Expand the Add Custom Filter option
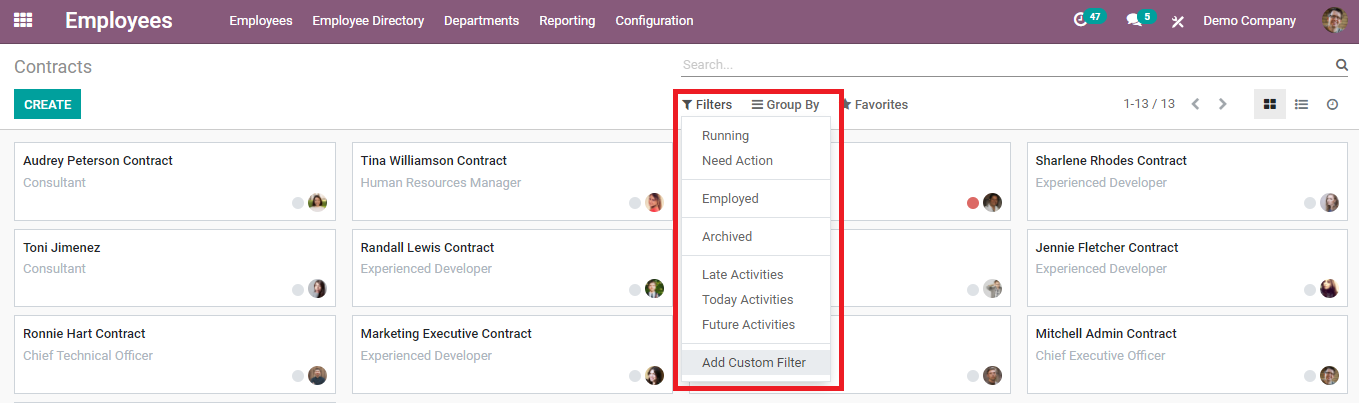This screenshot has width=1359, height=403. [753, 363]
